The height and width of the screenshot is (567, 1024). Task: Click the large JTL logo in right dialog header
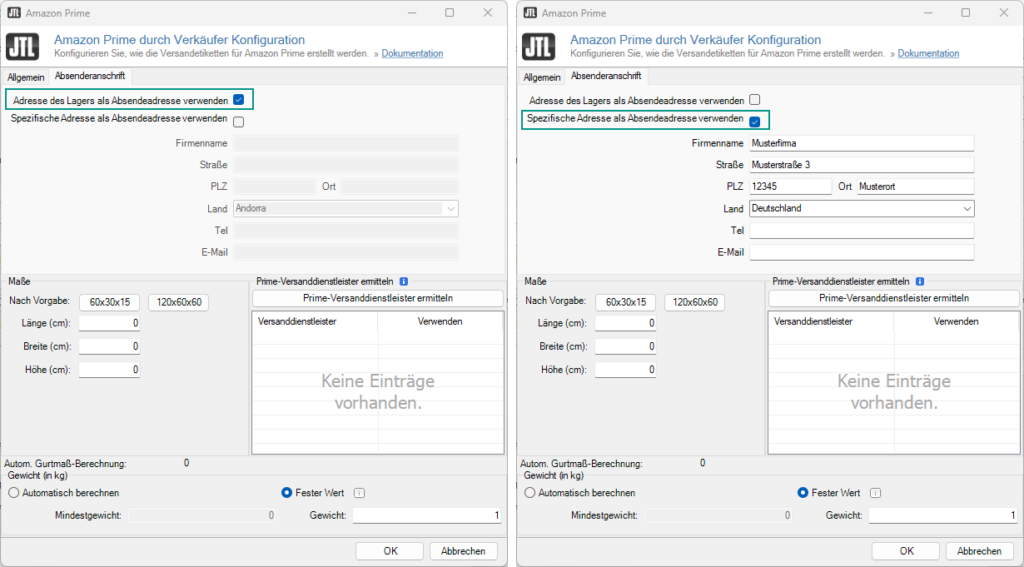pyautogui.click(x=541, y=47)
